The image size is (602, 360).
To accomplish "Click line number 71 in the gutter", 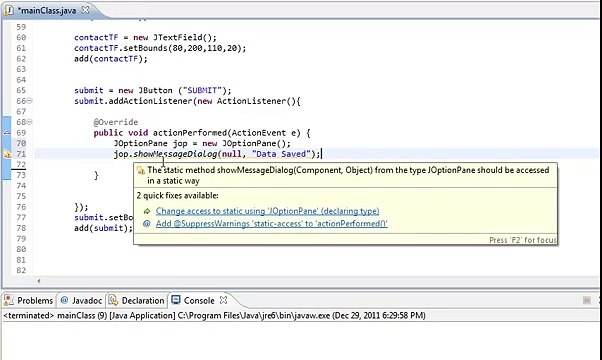I will tap(21, 154).
